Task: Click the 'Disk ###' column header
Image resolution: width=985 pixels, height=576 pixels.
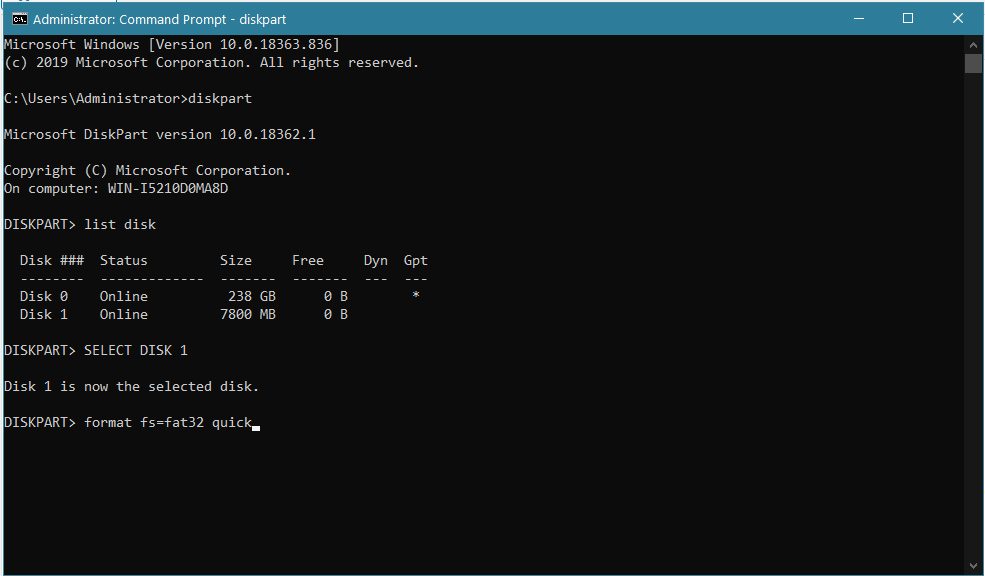Action: (x=52, y=261)
